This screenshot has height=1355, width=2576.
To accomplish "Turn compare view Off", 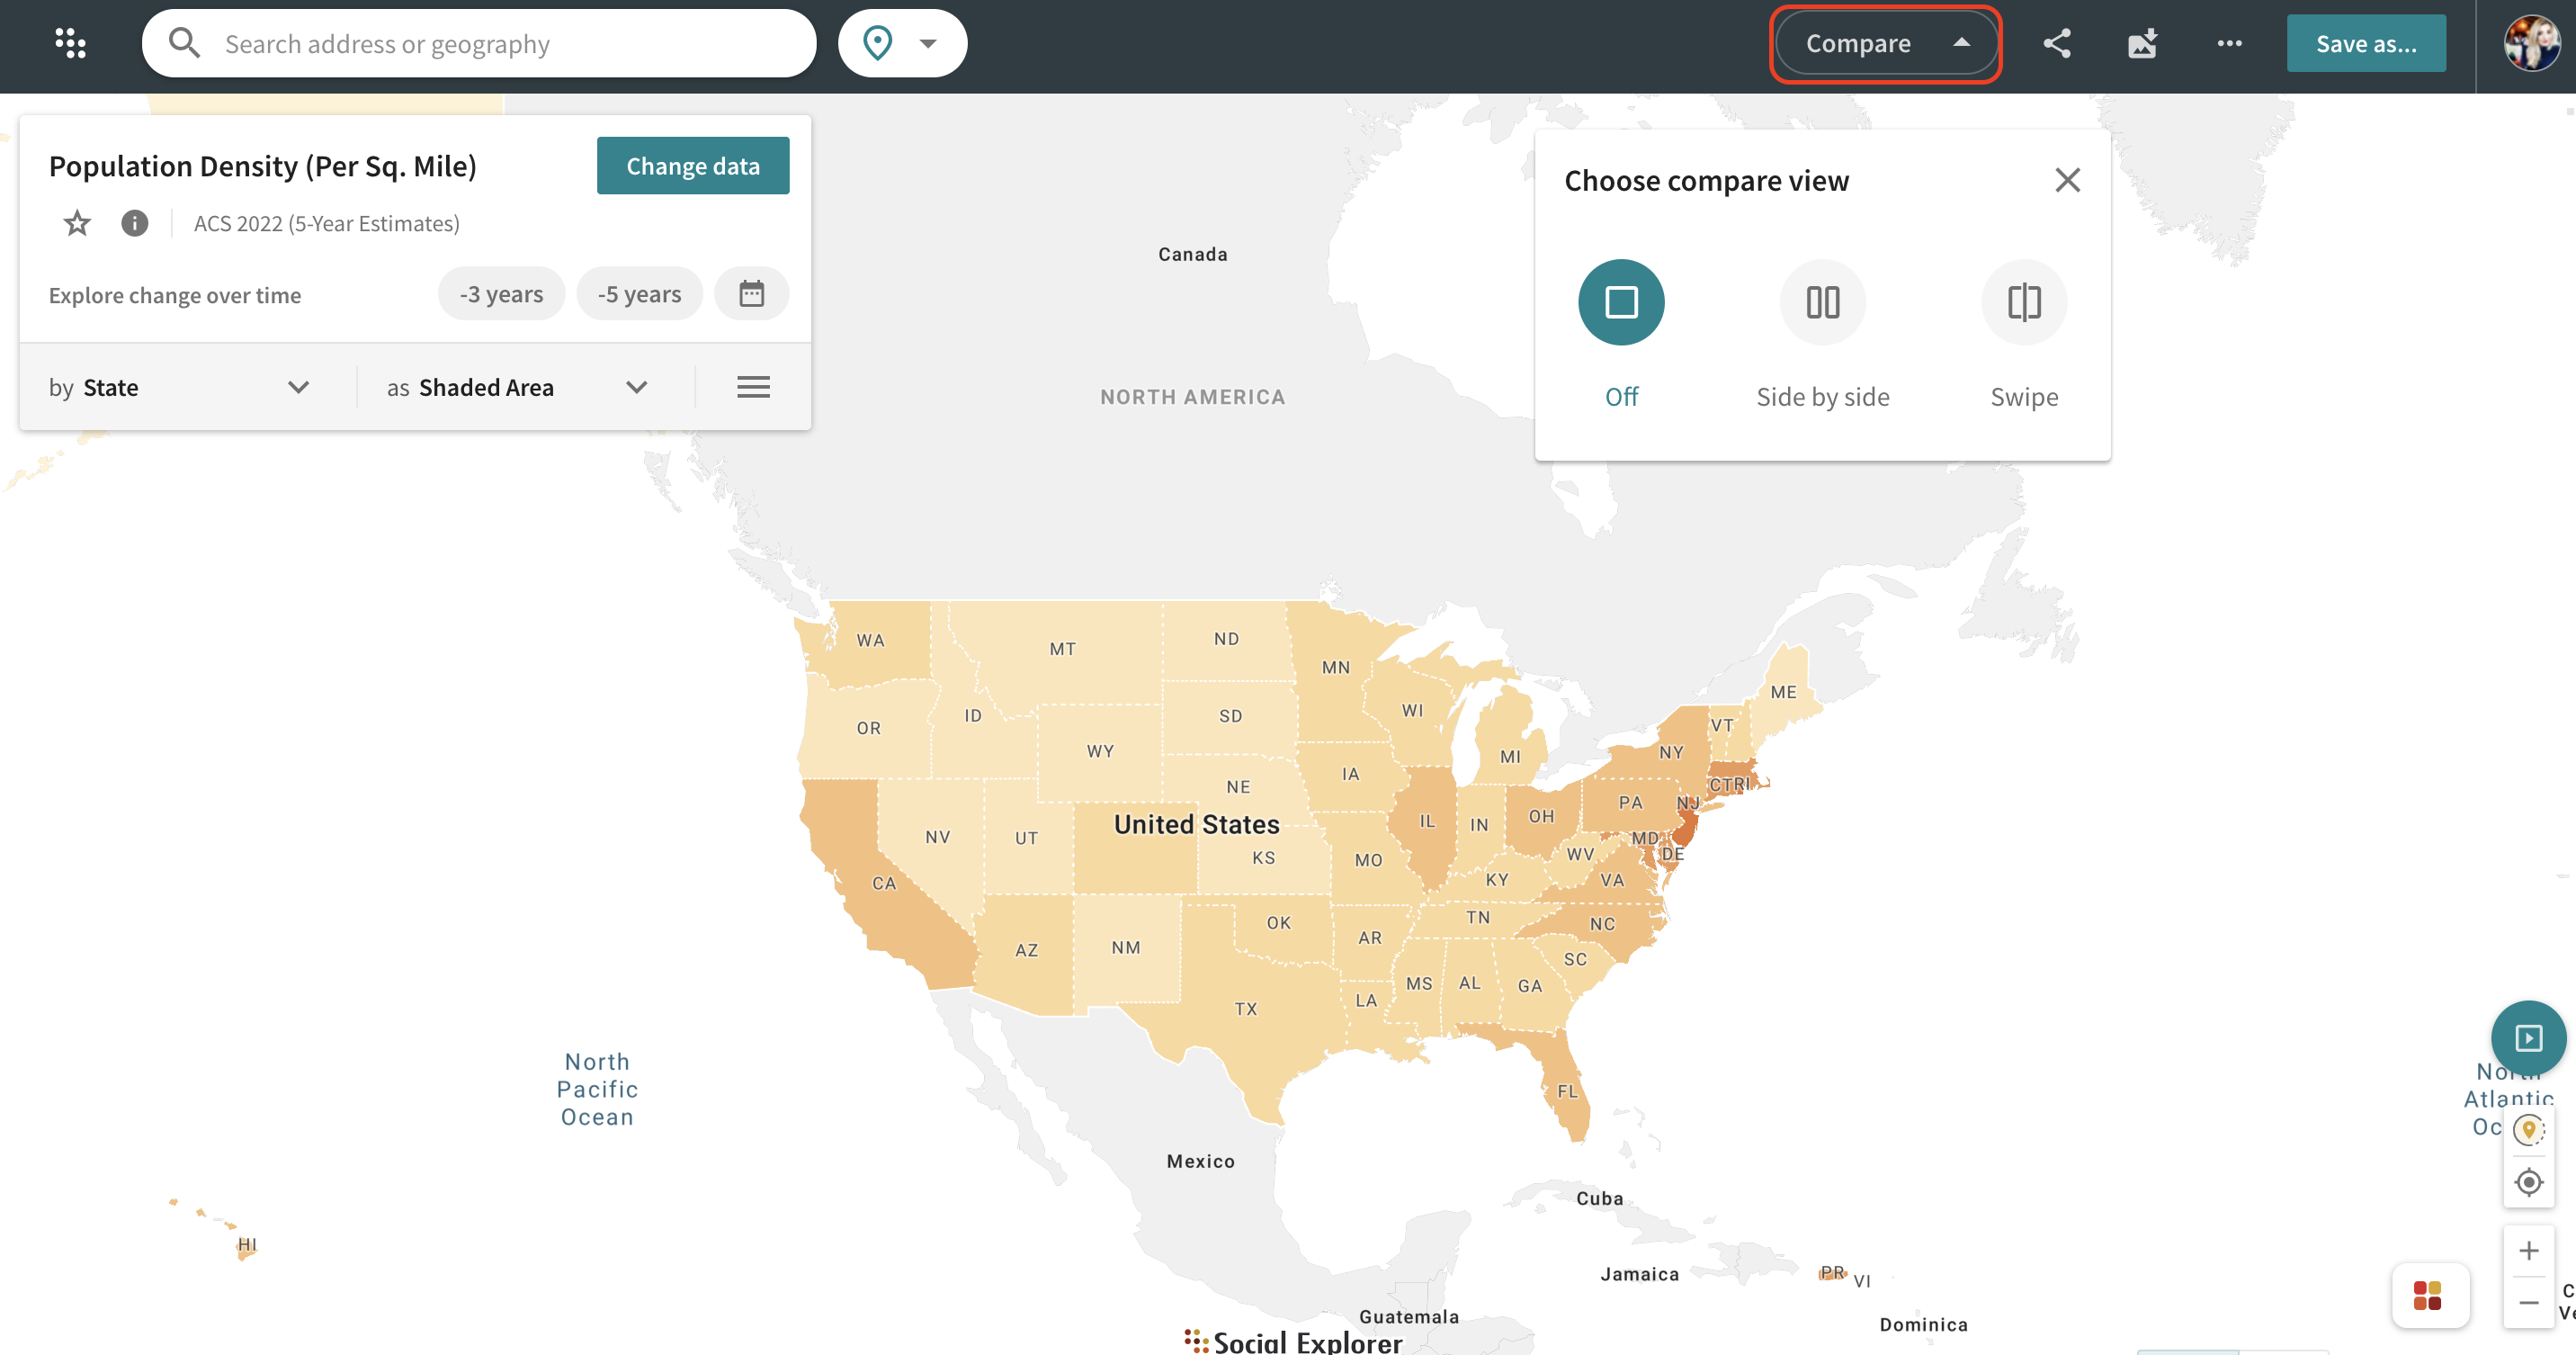I will click(x=1621, y=301).
